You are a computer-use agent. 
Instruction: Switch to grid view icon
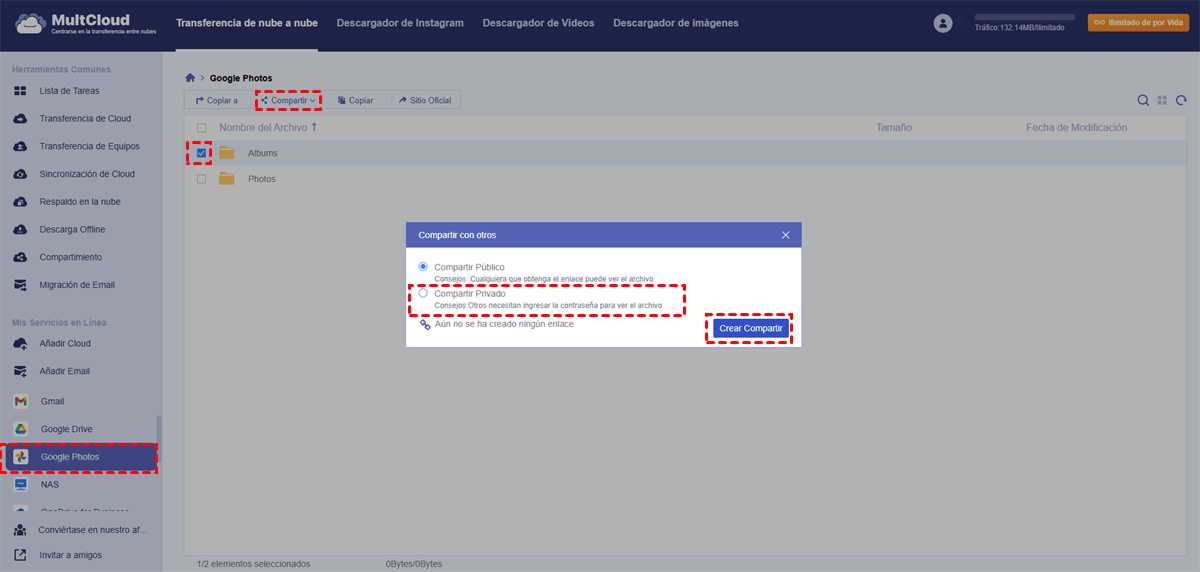pyautogui.click(x=1162, y=100)
